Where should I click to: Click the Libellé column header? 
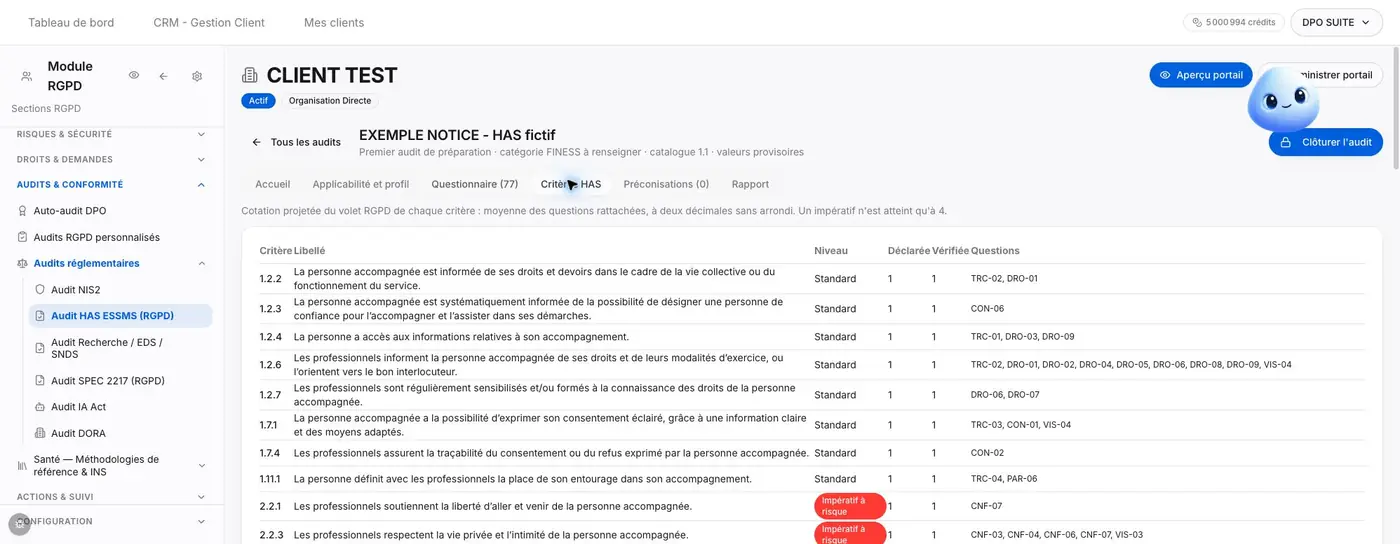(x=309, y=251)
